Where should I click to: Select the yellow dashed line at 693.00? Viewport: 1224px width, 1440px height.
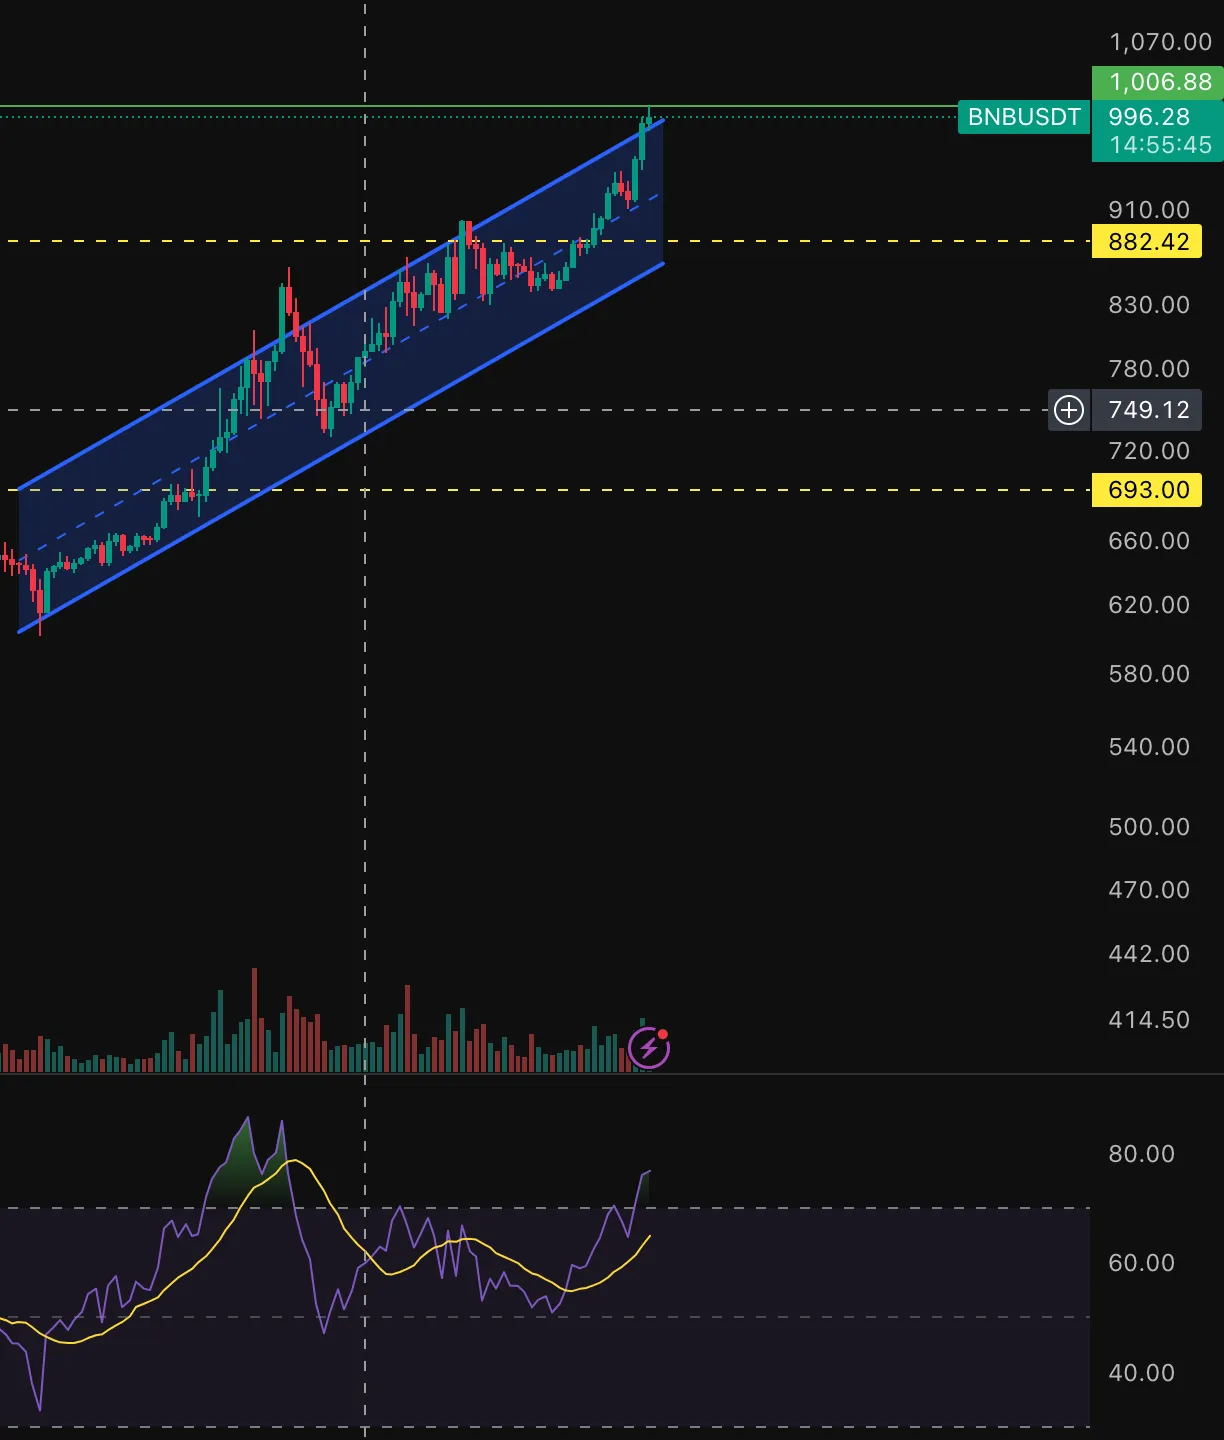click(x=800, y=490)
